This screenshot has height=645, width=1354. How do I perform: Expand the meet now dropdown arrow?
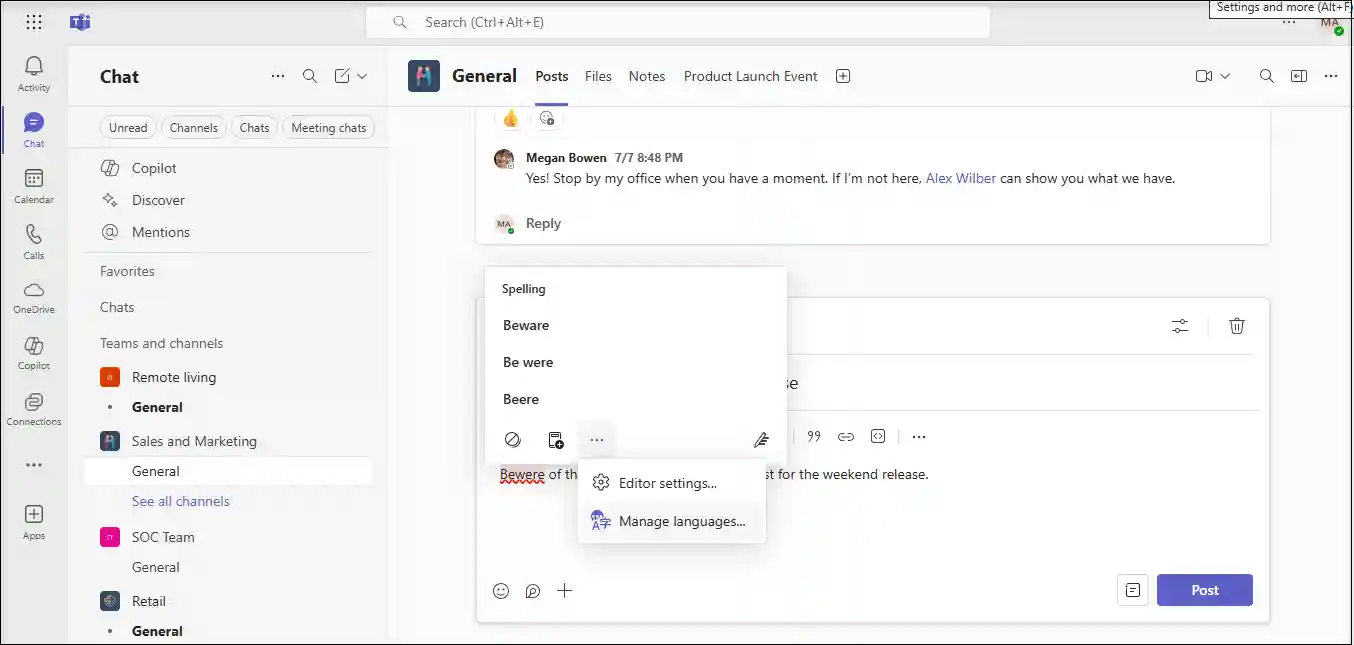point(1225,76)
